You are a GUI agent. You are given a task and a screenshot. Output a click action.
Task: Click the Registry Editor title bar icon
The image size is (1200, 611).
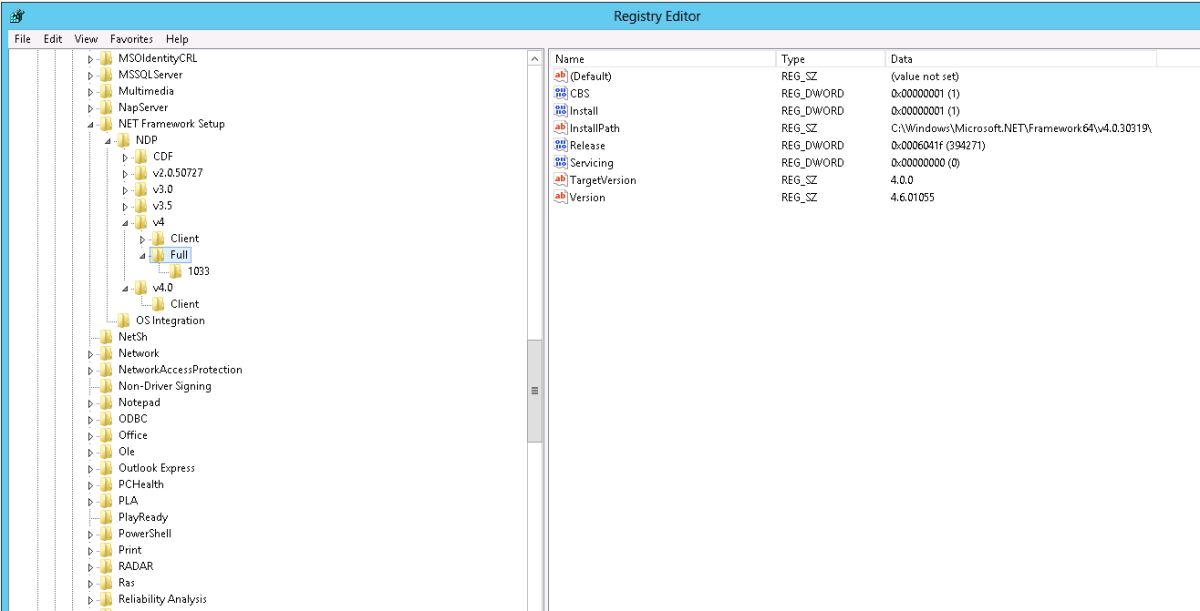pos(15,16)
